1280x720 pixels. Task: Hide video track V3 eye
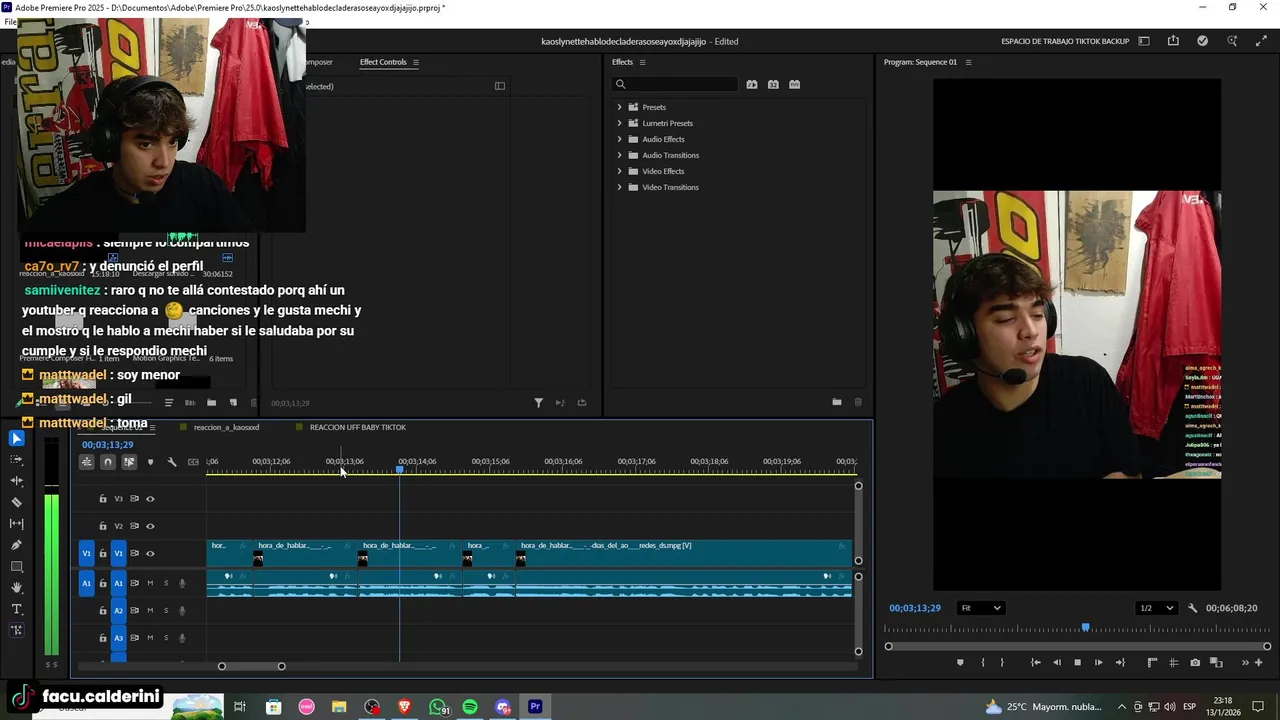[150, 499]
